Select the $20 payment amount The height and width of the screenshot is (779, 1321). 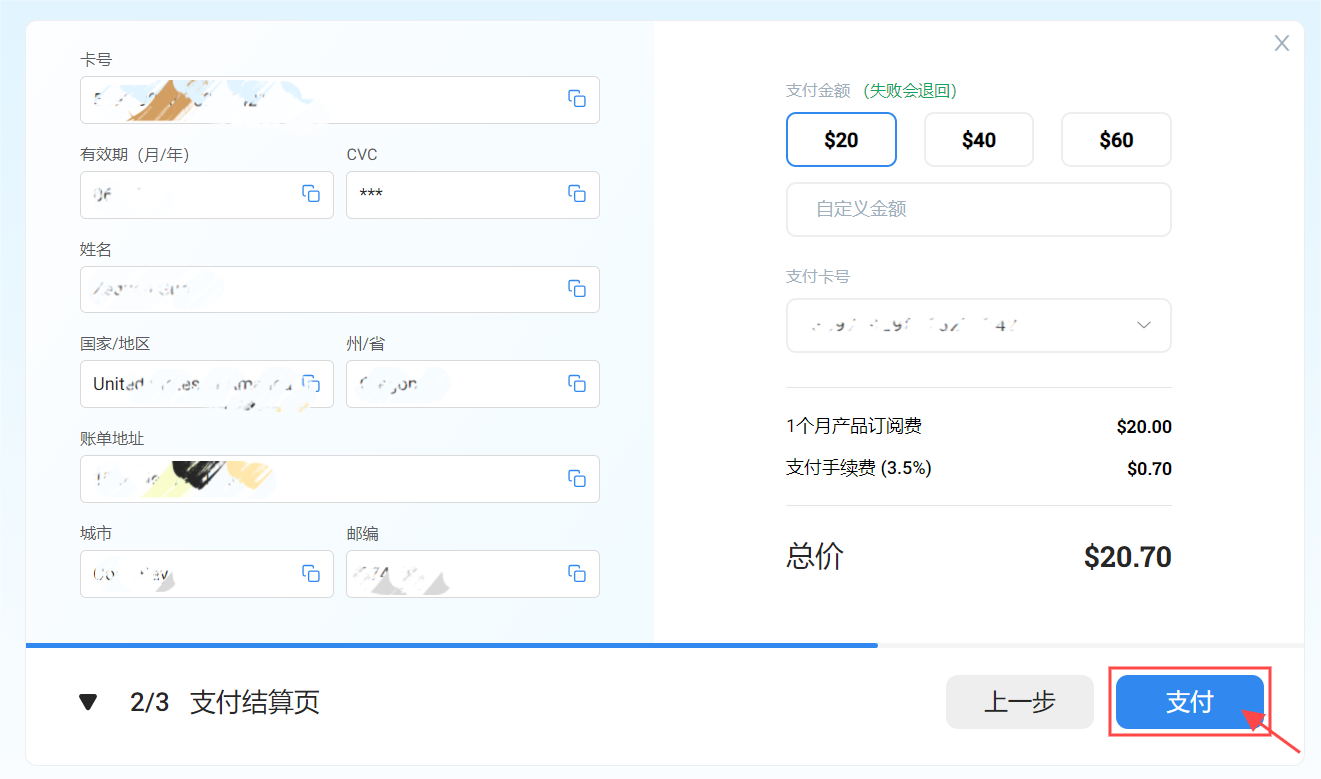click(841, 140)
